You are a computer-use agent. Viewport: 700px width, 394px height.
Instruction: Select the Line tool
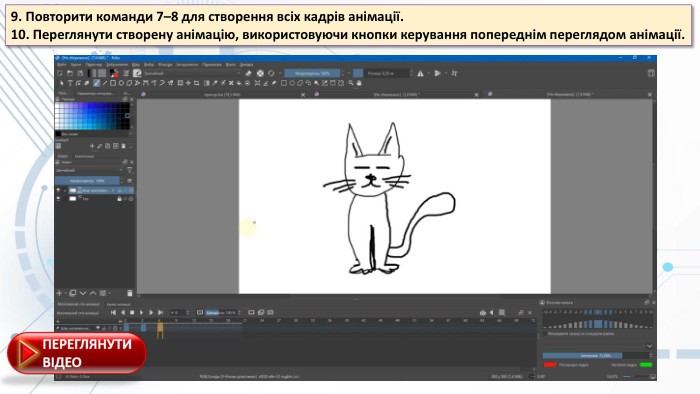[x=105, y=83]
